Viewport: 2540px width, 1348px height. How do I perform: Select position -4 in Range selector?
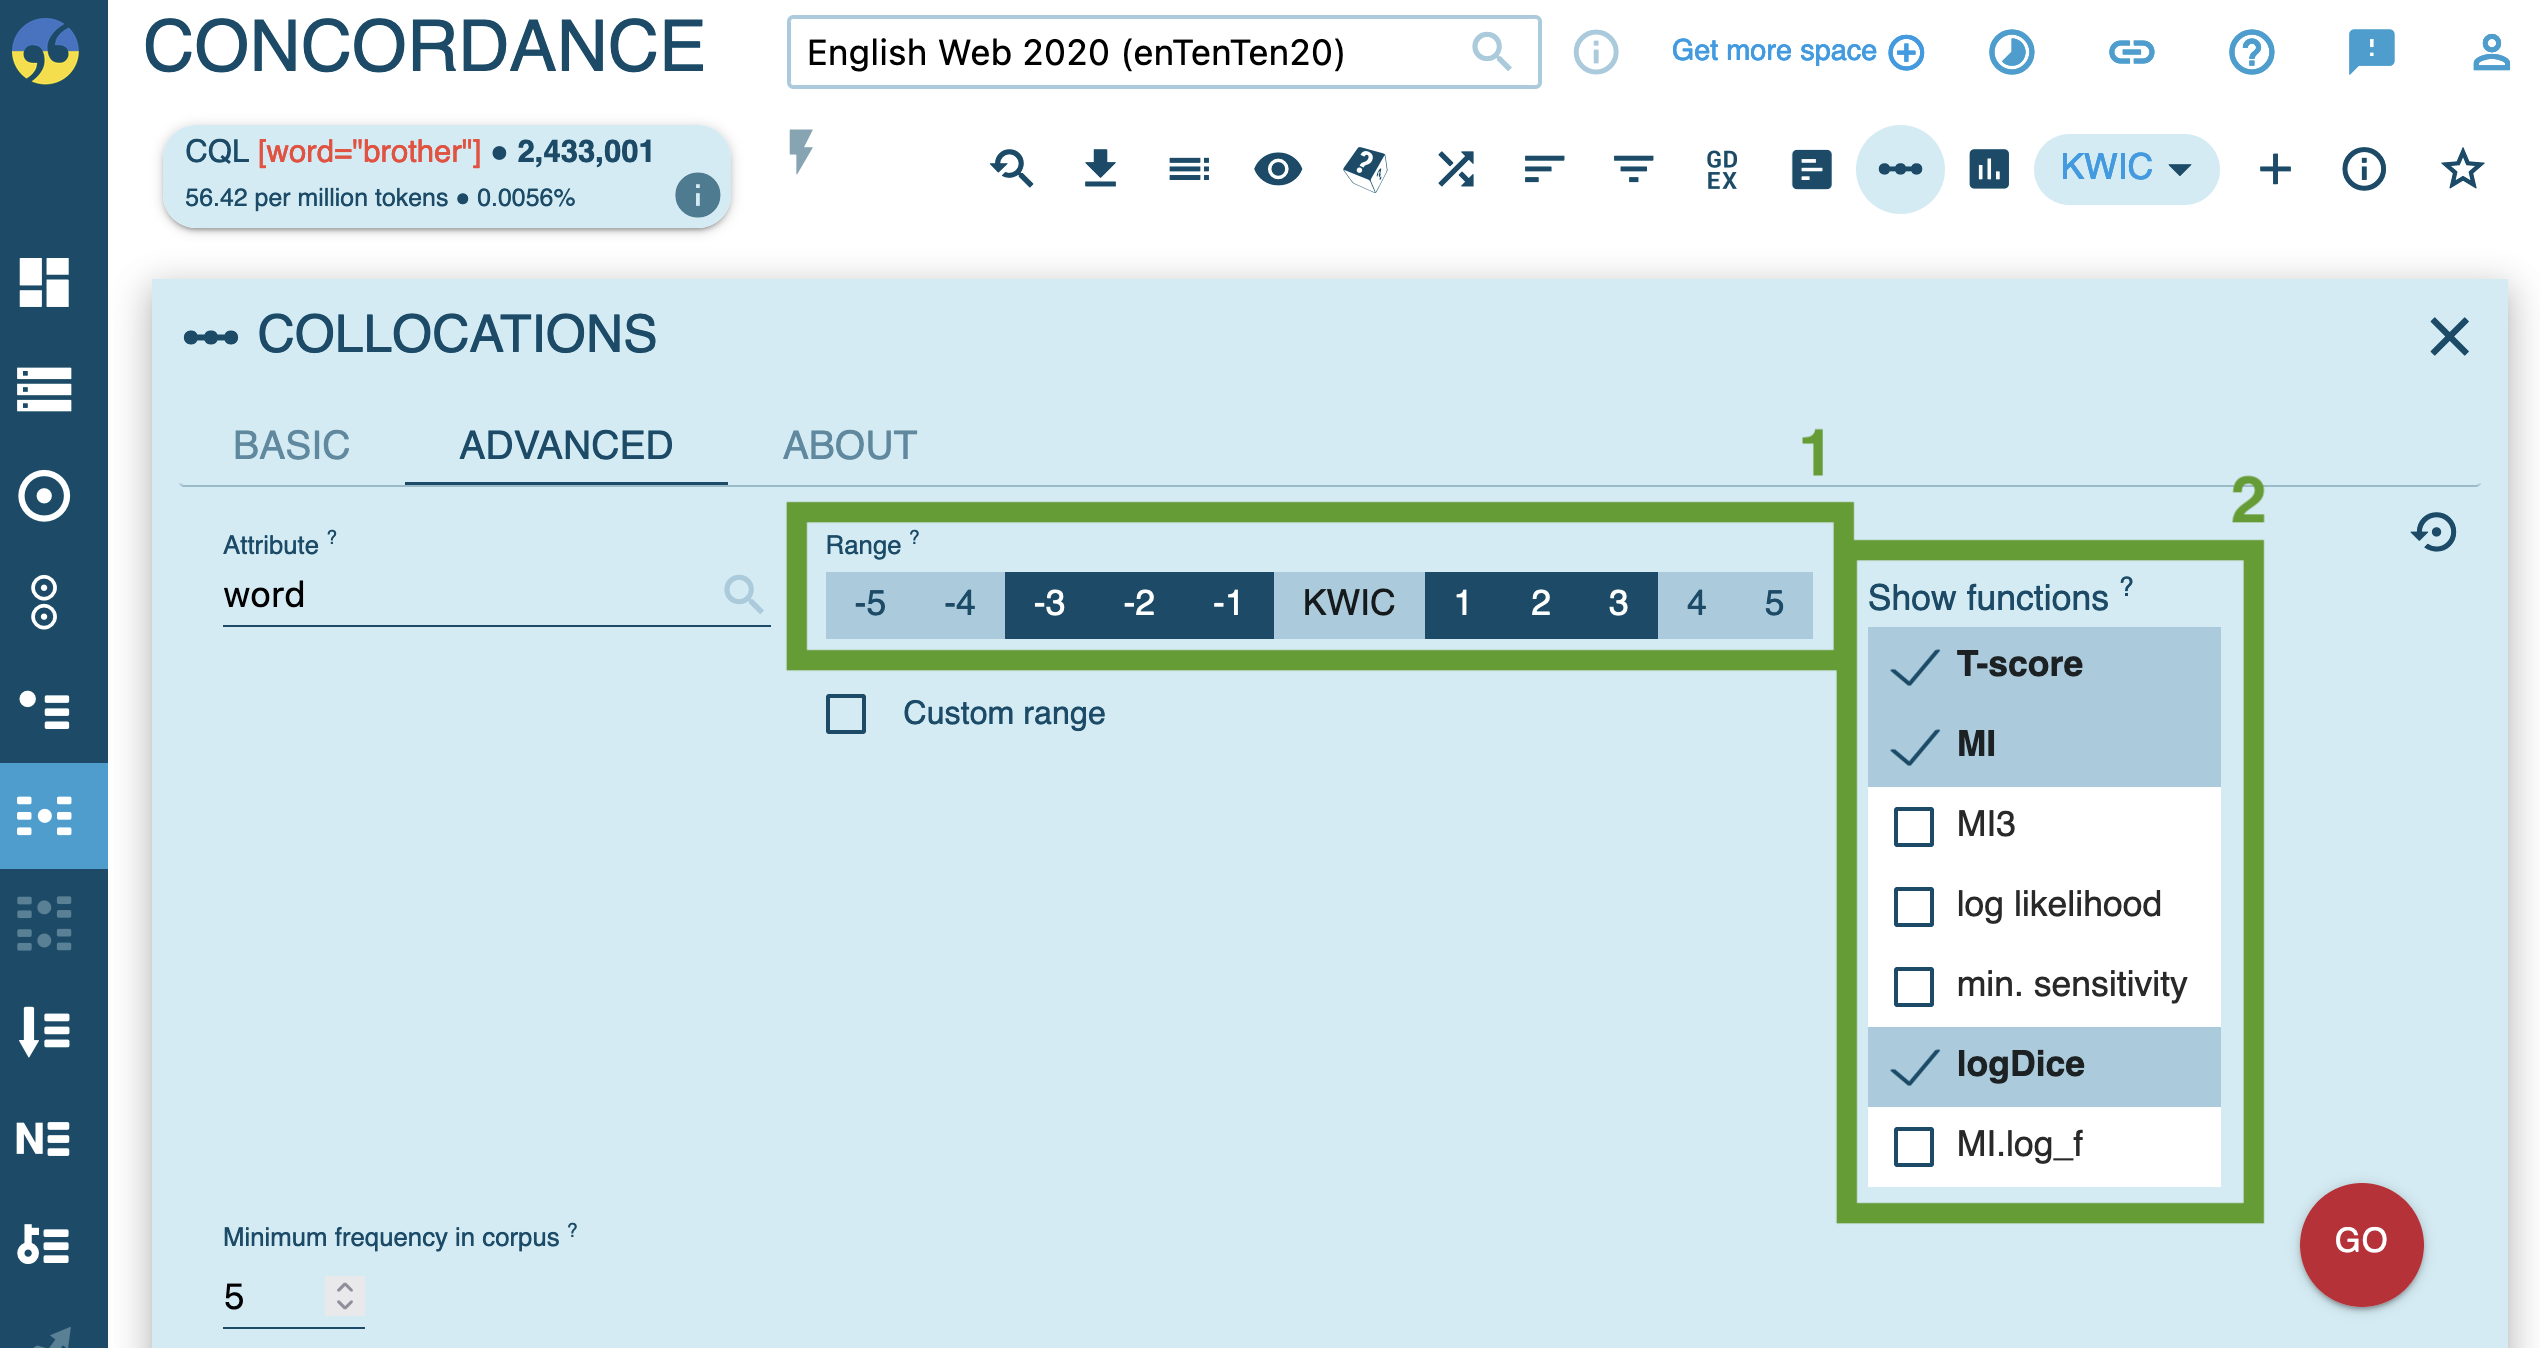(x=959, y=604)
